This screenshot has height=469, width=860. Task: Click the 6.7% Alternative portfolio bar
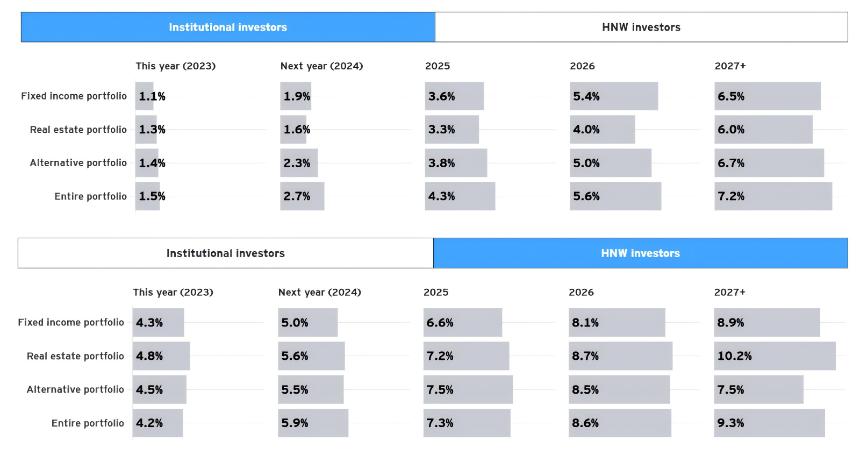769,162
